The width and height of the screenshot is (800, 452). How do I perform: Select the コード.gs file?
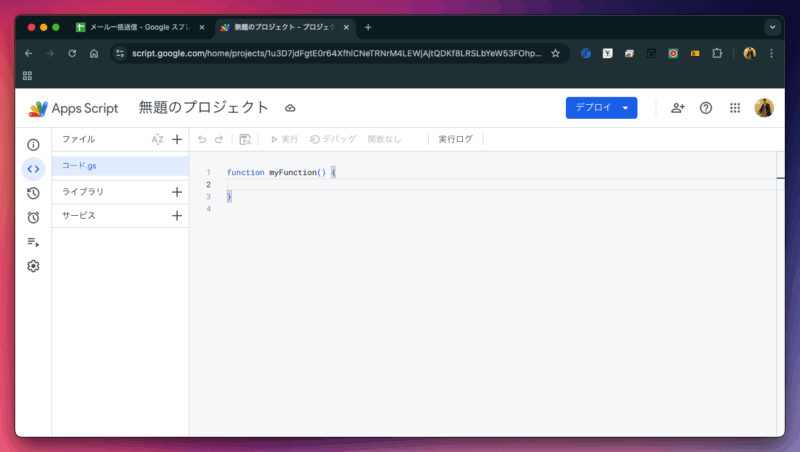click(80, 166)
